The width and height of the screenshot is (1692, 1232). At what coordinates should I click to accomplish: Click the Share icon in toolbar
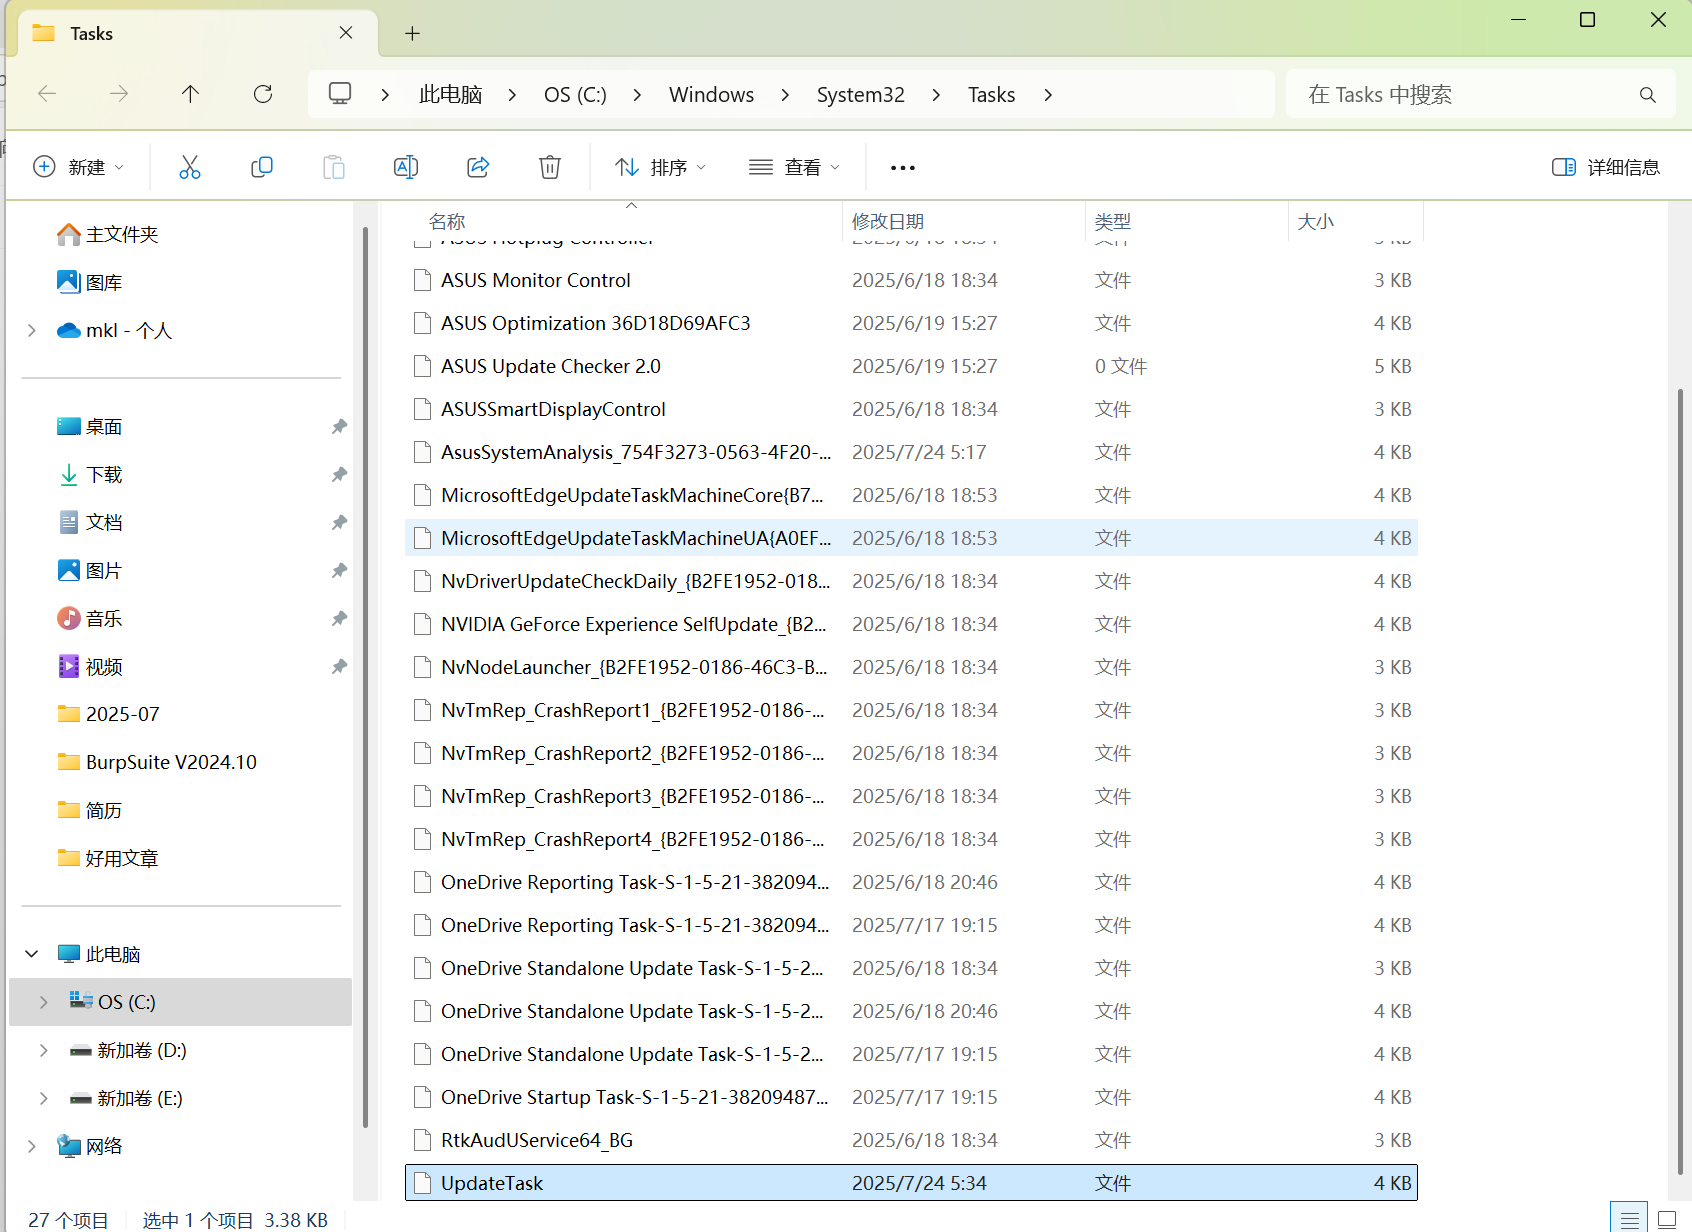point(478,167)
